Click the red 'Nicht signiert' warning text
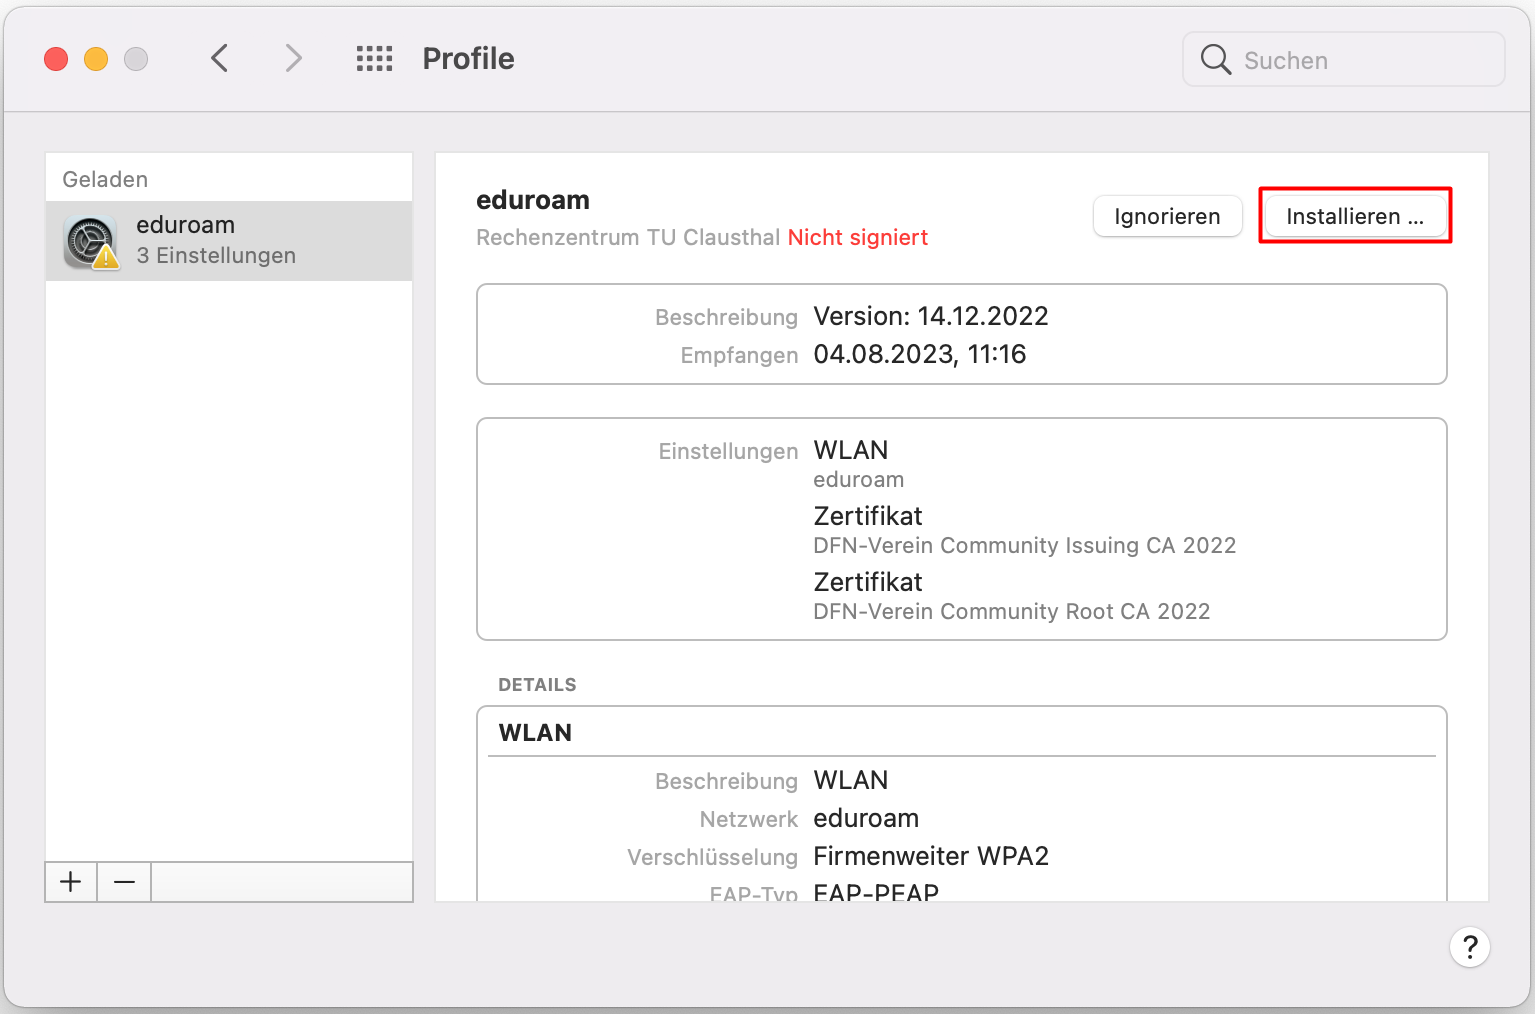Viewport: 1535px width, 1014px height. pos(857,238)
